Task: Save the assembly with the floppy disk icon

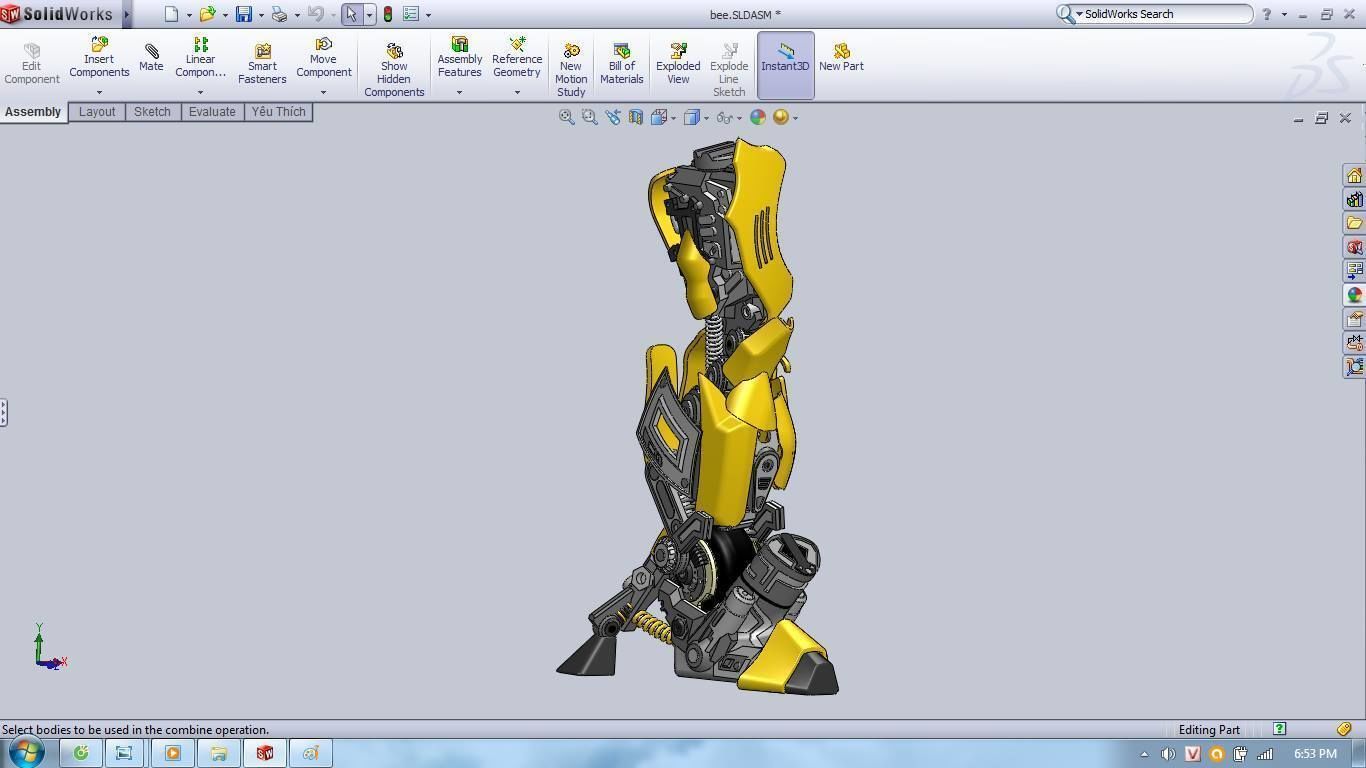Action: coord(243,14)
